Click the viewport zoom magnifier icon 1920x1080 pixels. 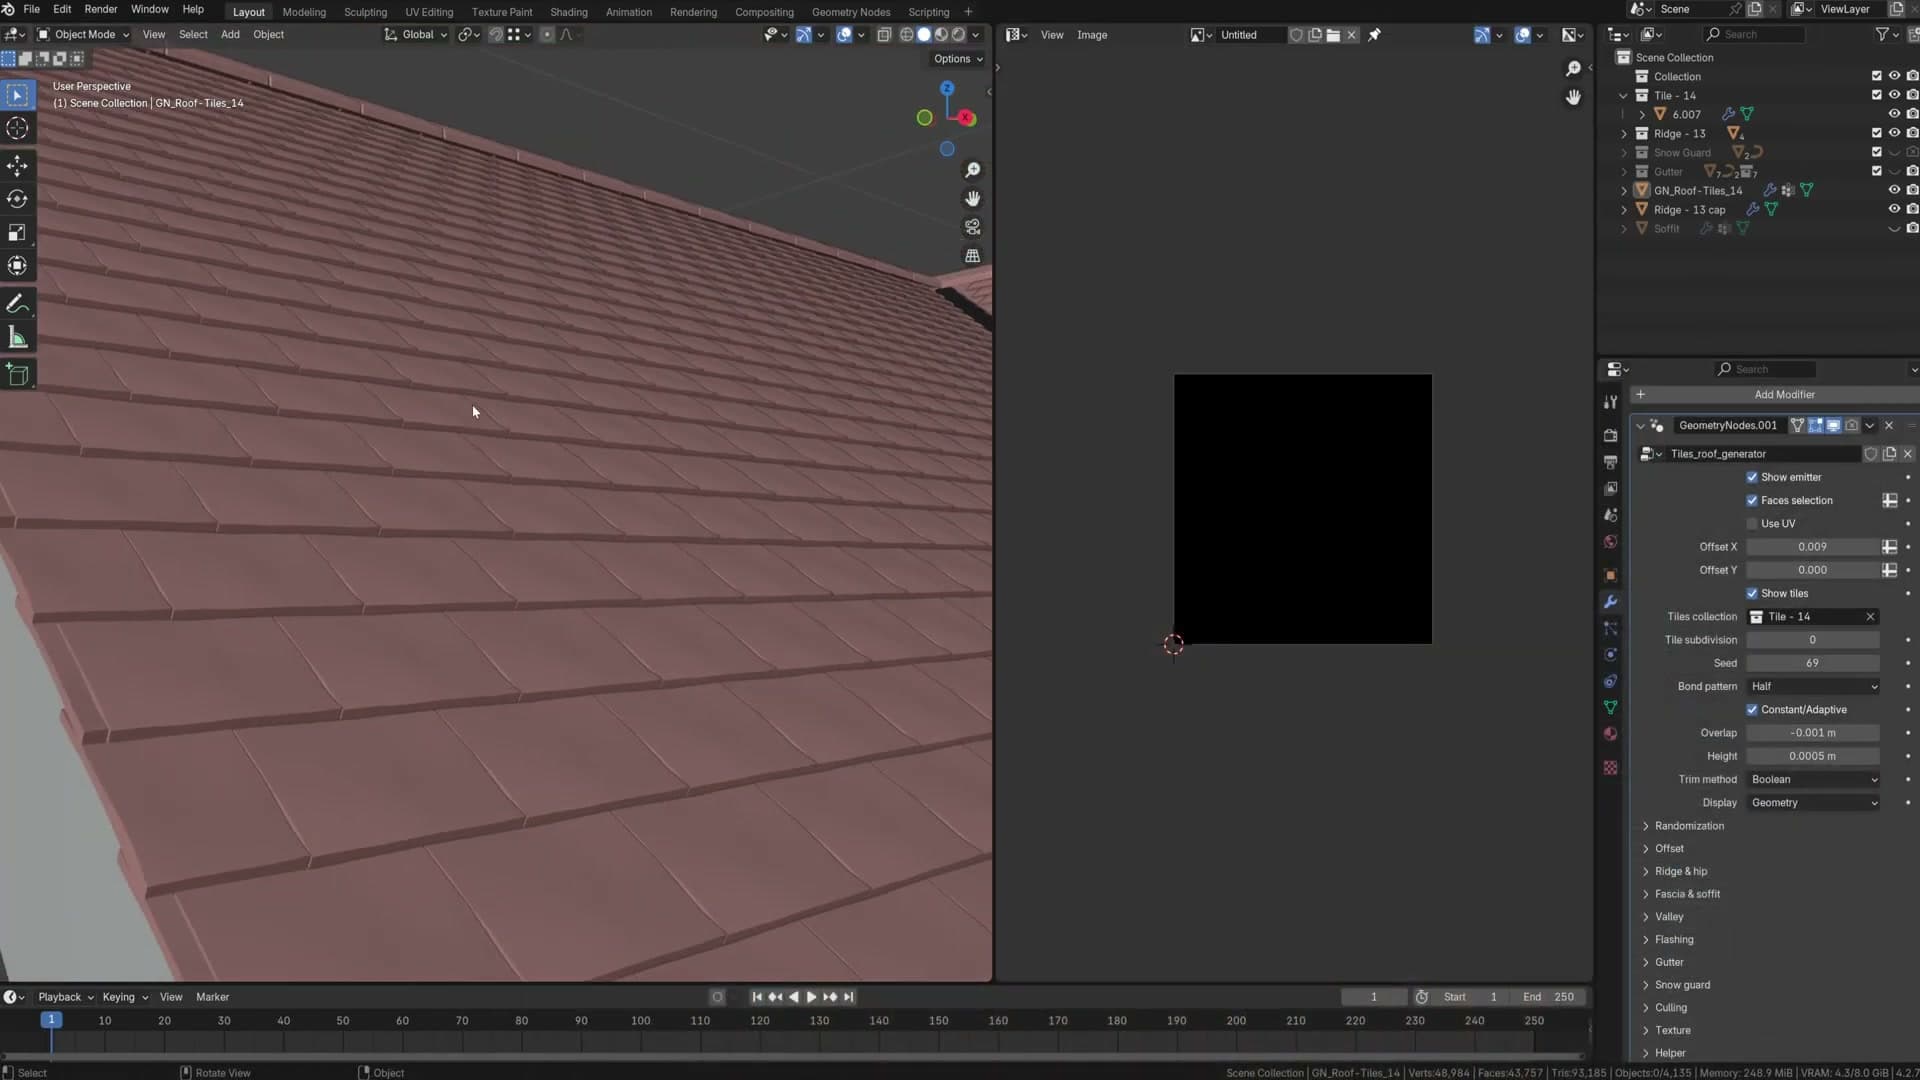[x=972, y=170]
